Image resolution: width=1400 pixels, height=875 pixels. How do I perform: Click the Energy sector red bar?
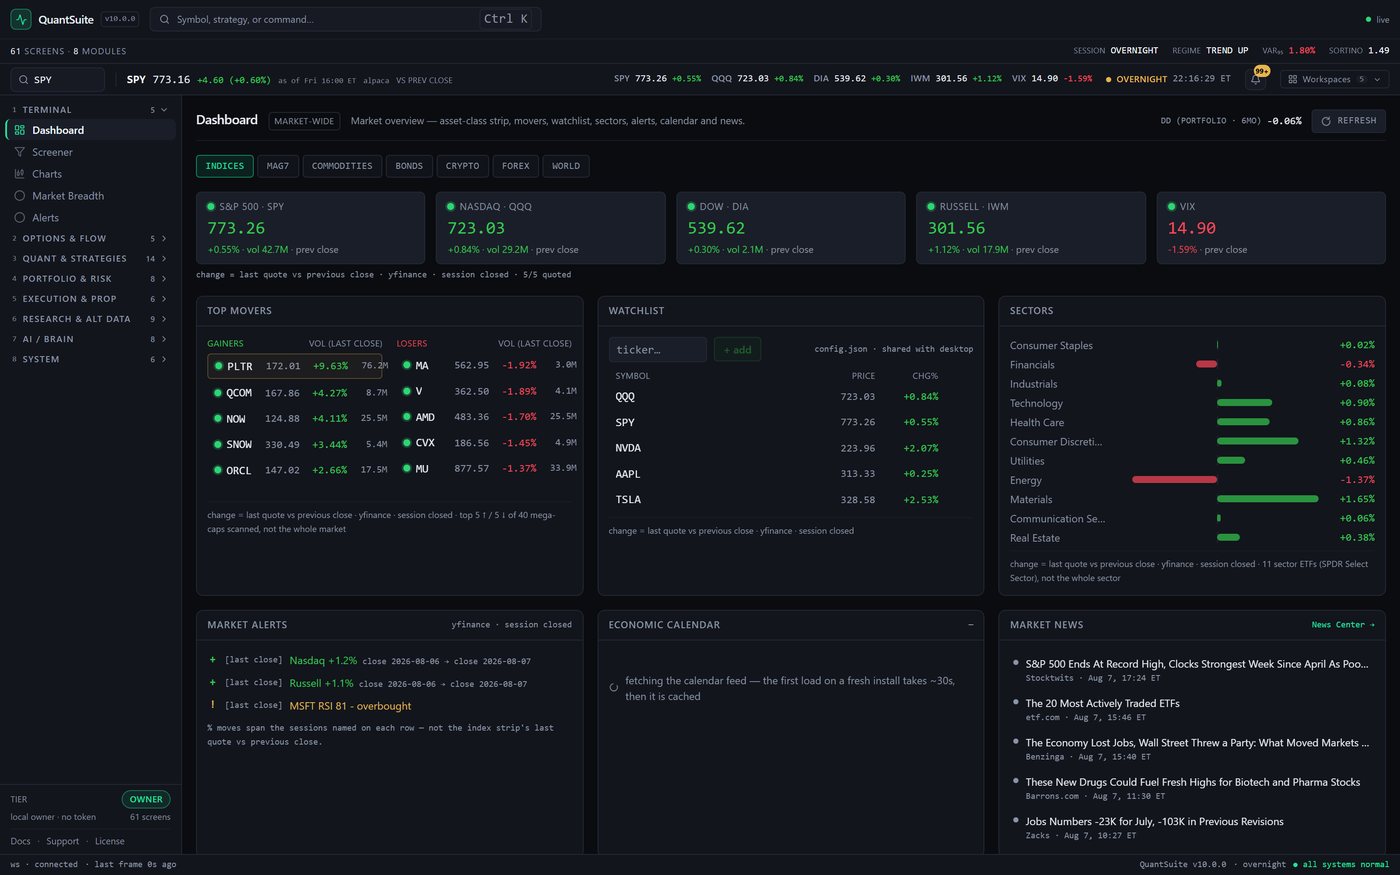point(1174,480)
